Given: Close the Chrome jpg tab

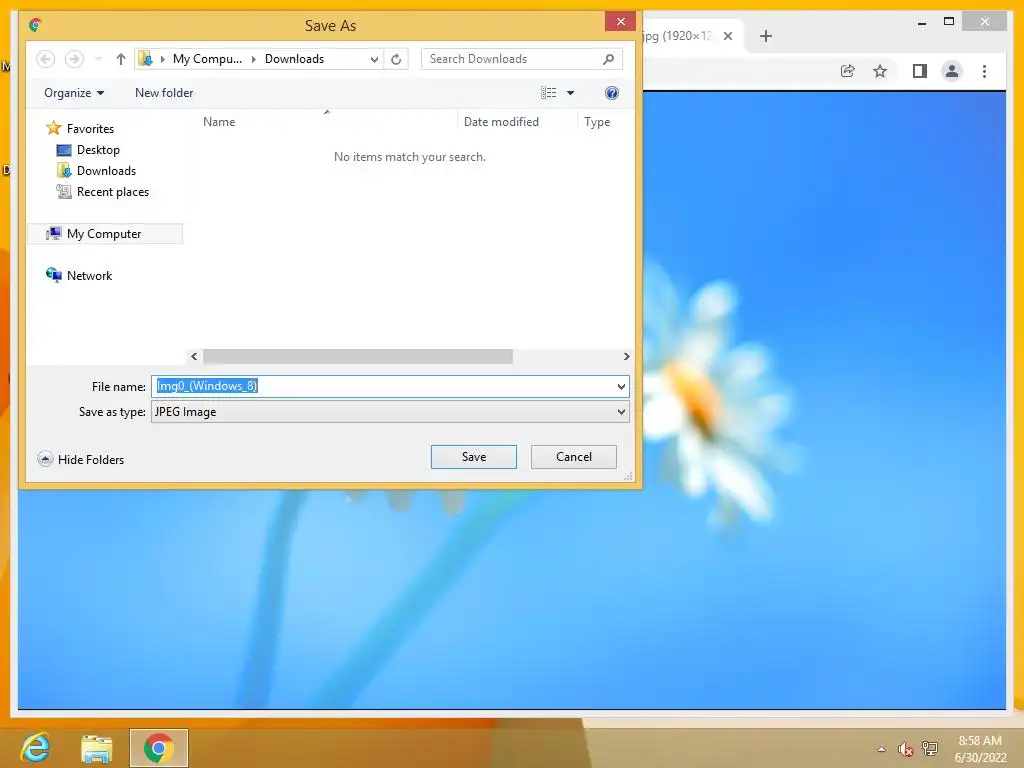Looking at the screenshot, I should [728, 36].
